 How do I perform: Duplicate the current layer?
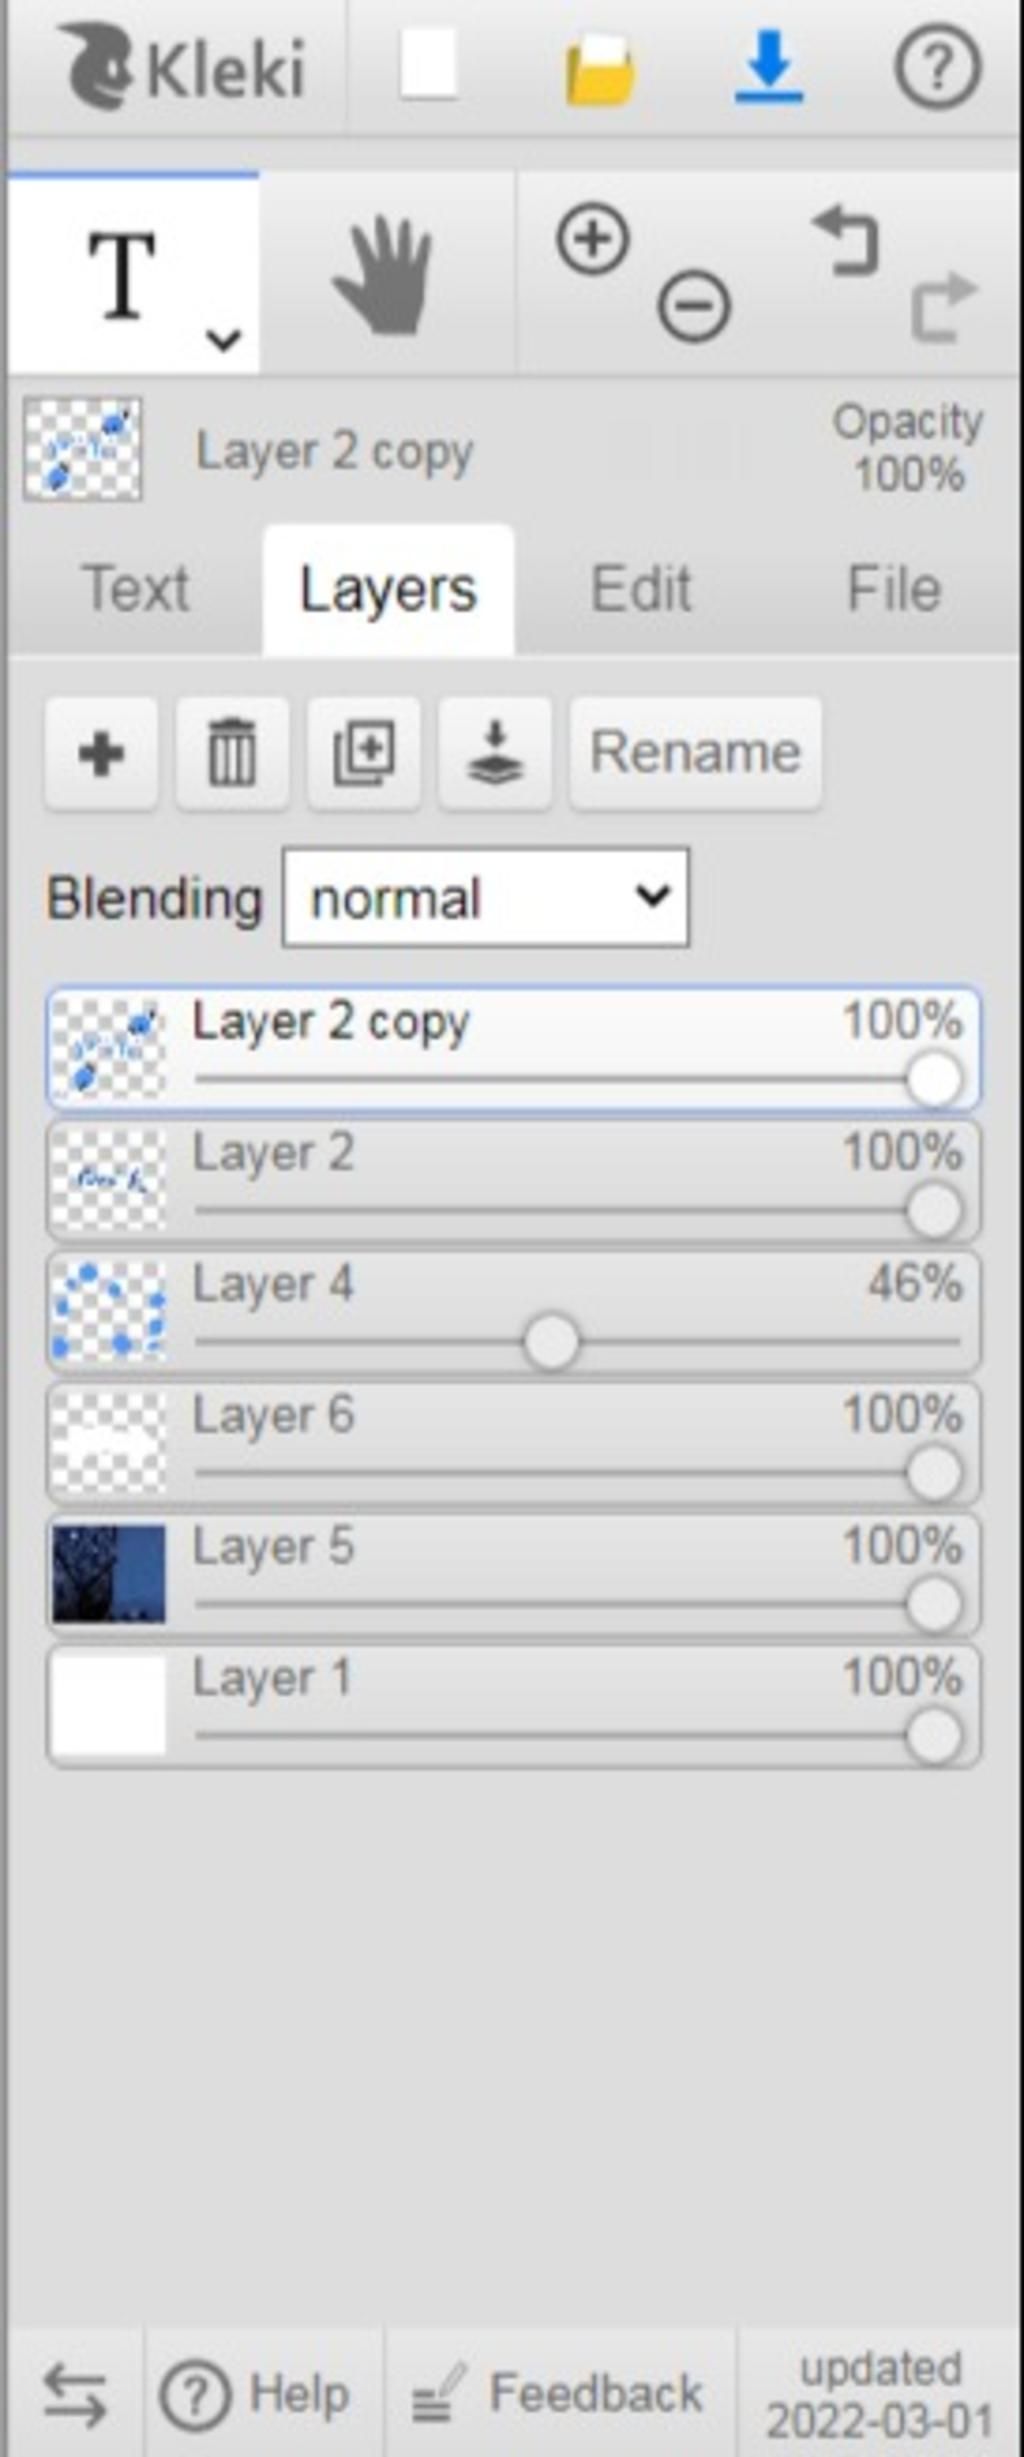[363, 752]
